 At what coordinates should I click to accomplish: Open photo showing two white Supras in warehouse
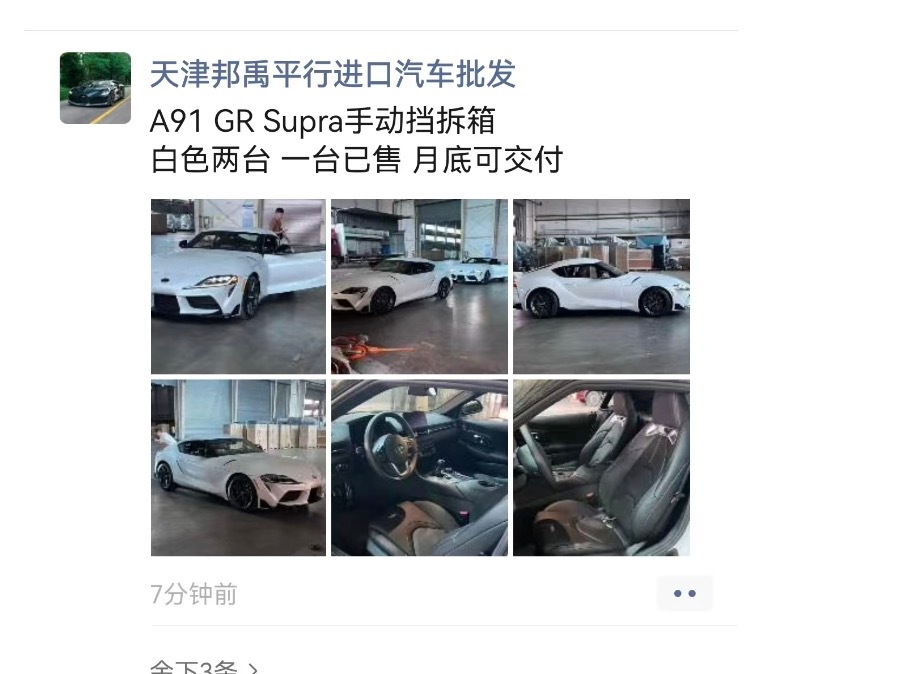(419, 286)
